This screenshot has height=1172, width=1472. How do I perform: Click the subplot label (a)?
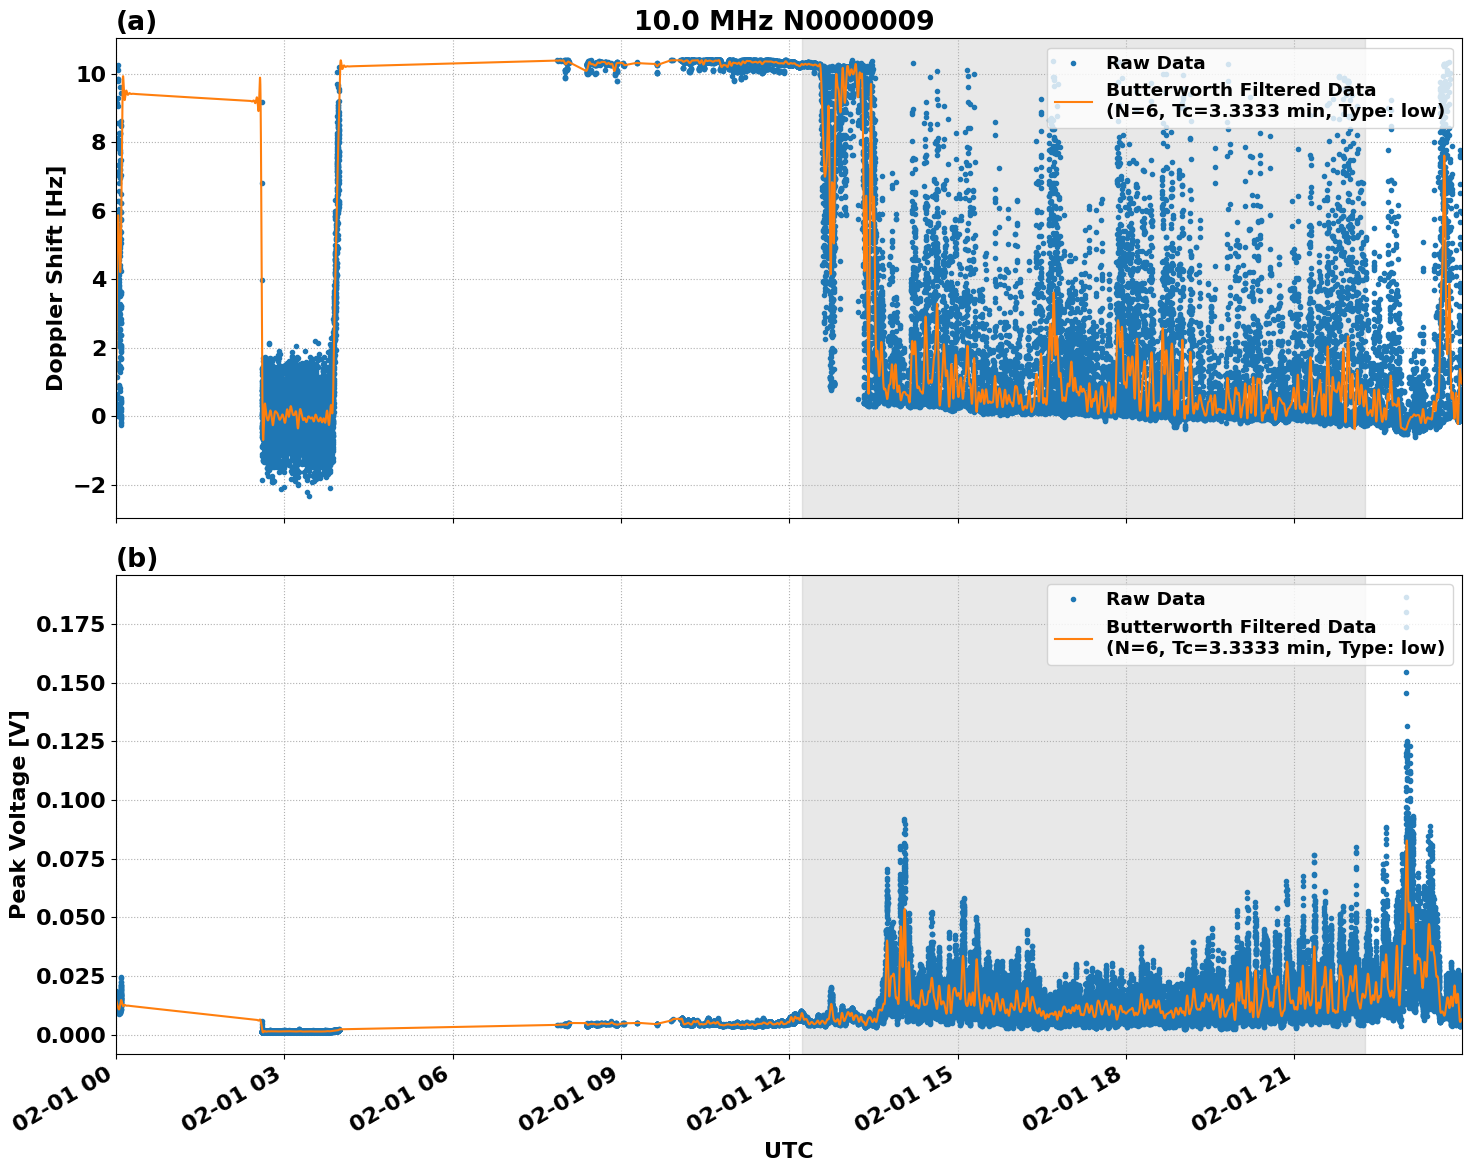coord(137,20)
